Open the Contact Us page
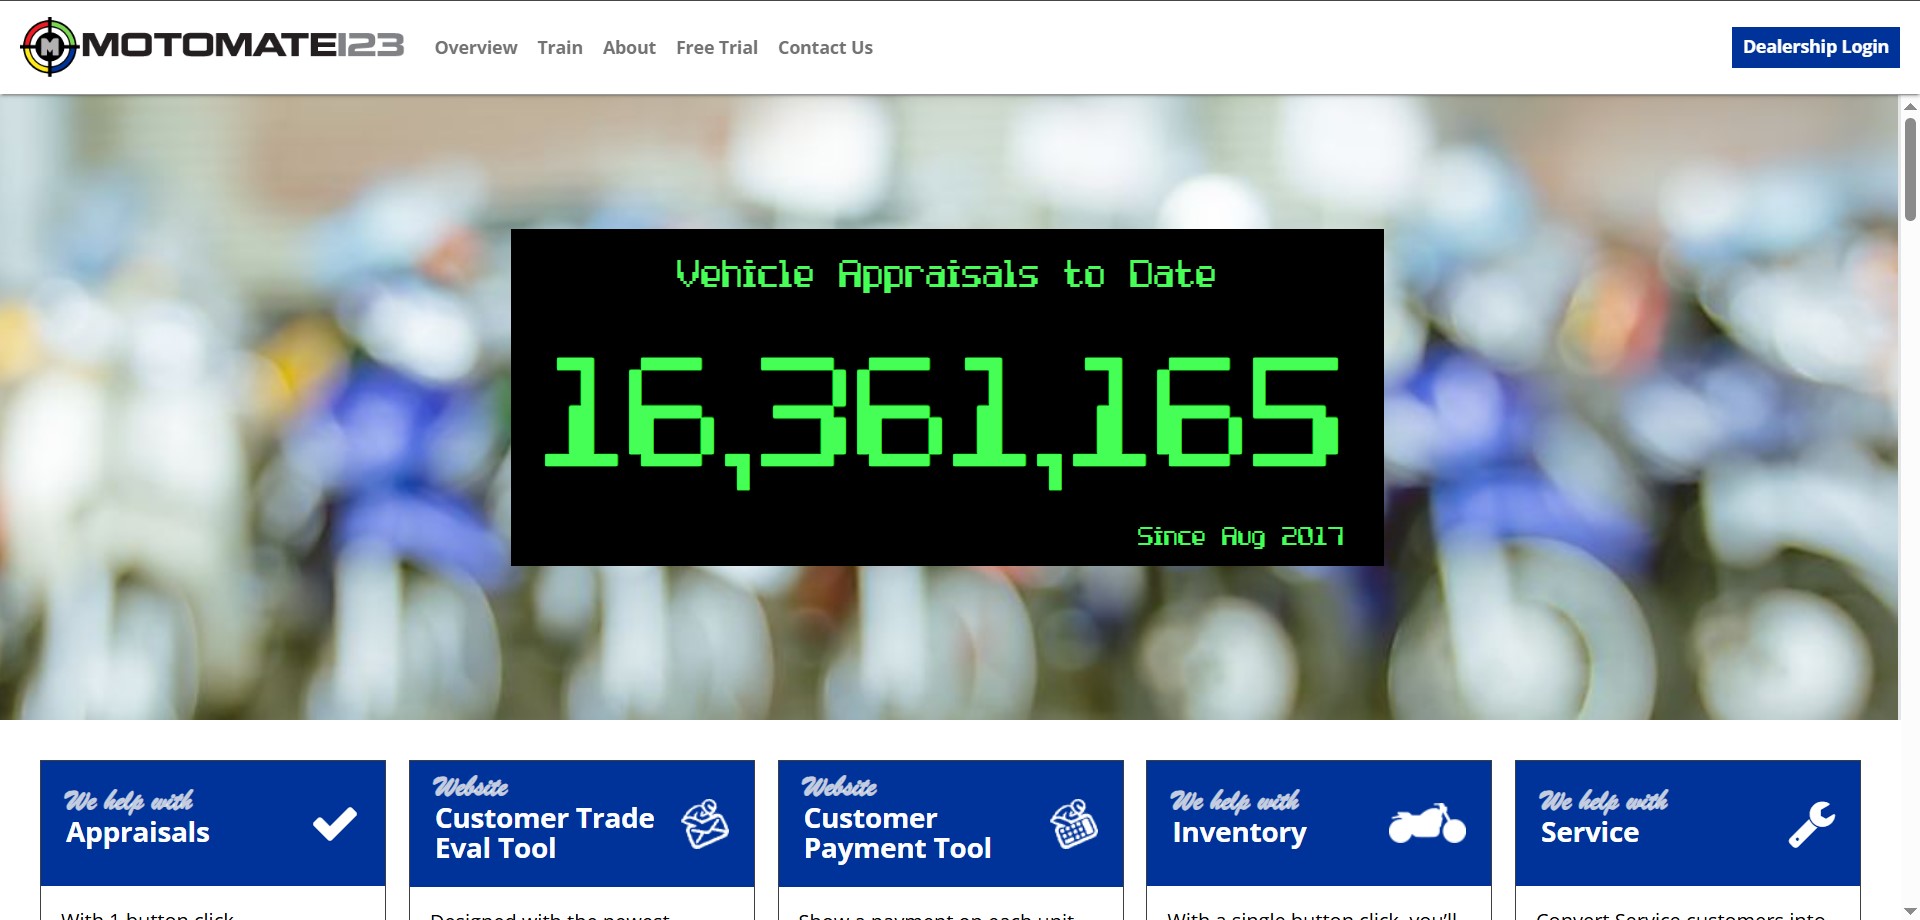 (x=825, y=48)
